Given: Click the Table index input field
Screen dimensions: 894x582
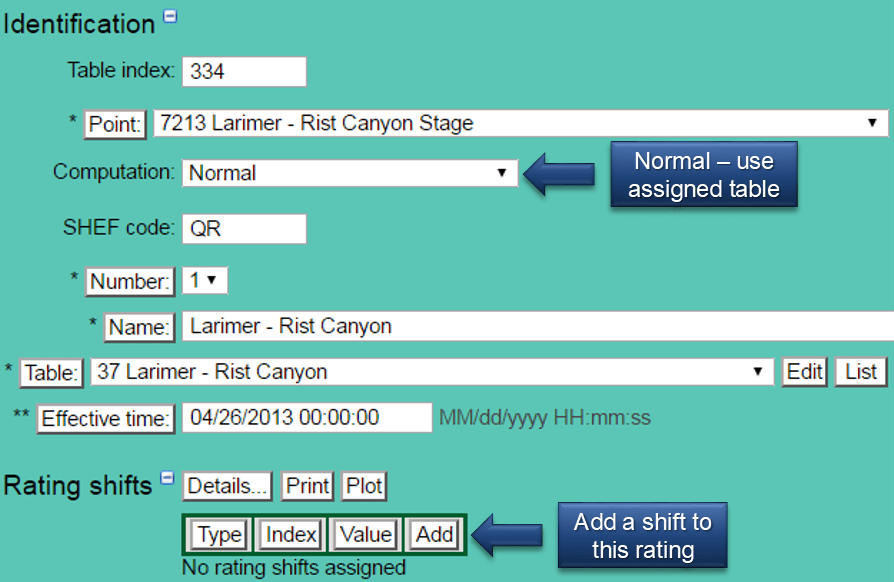Looking at the screenshot, I should pyautogui.click(x=245, y=71).
